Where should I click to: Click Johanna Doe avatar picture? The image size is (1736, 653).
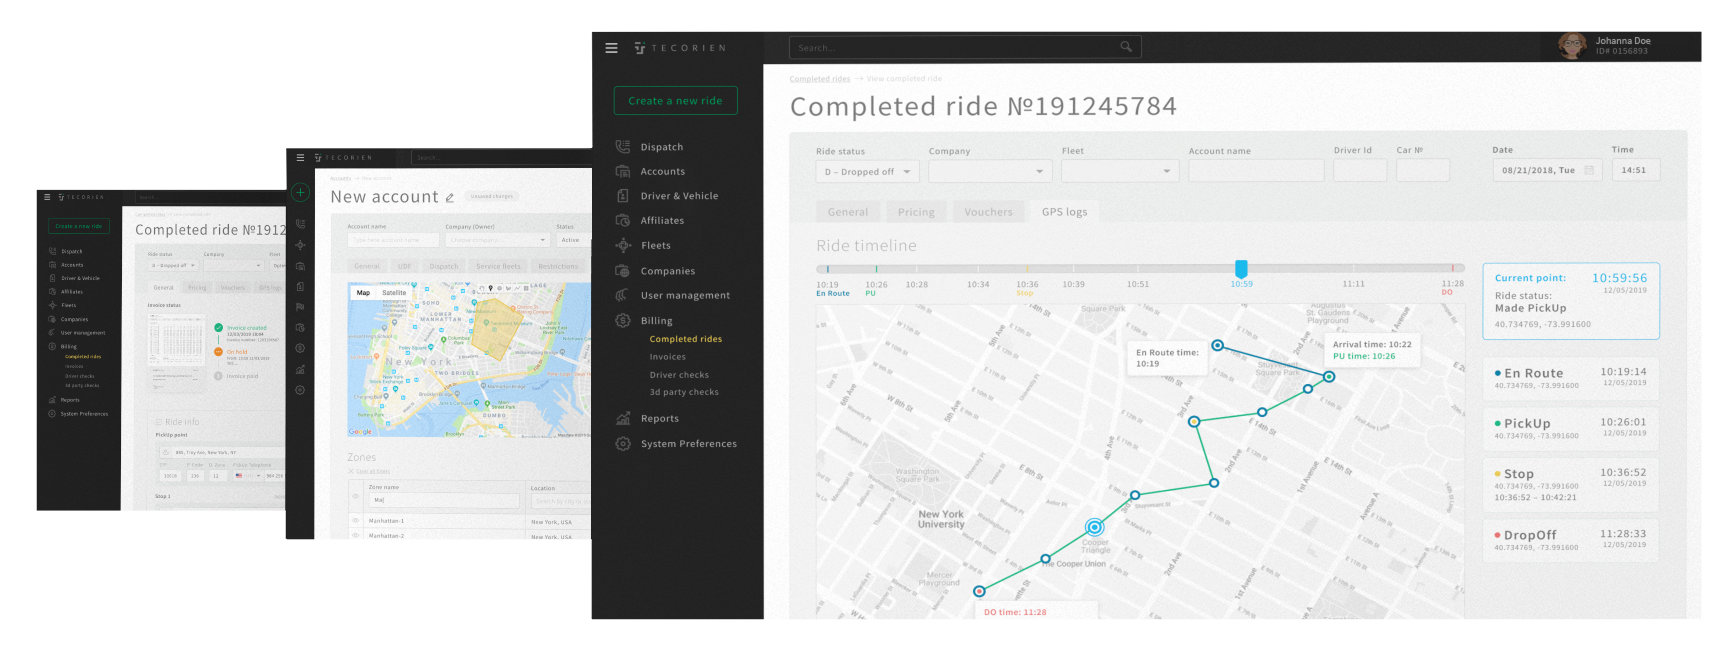1572,46
